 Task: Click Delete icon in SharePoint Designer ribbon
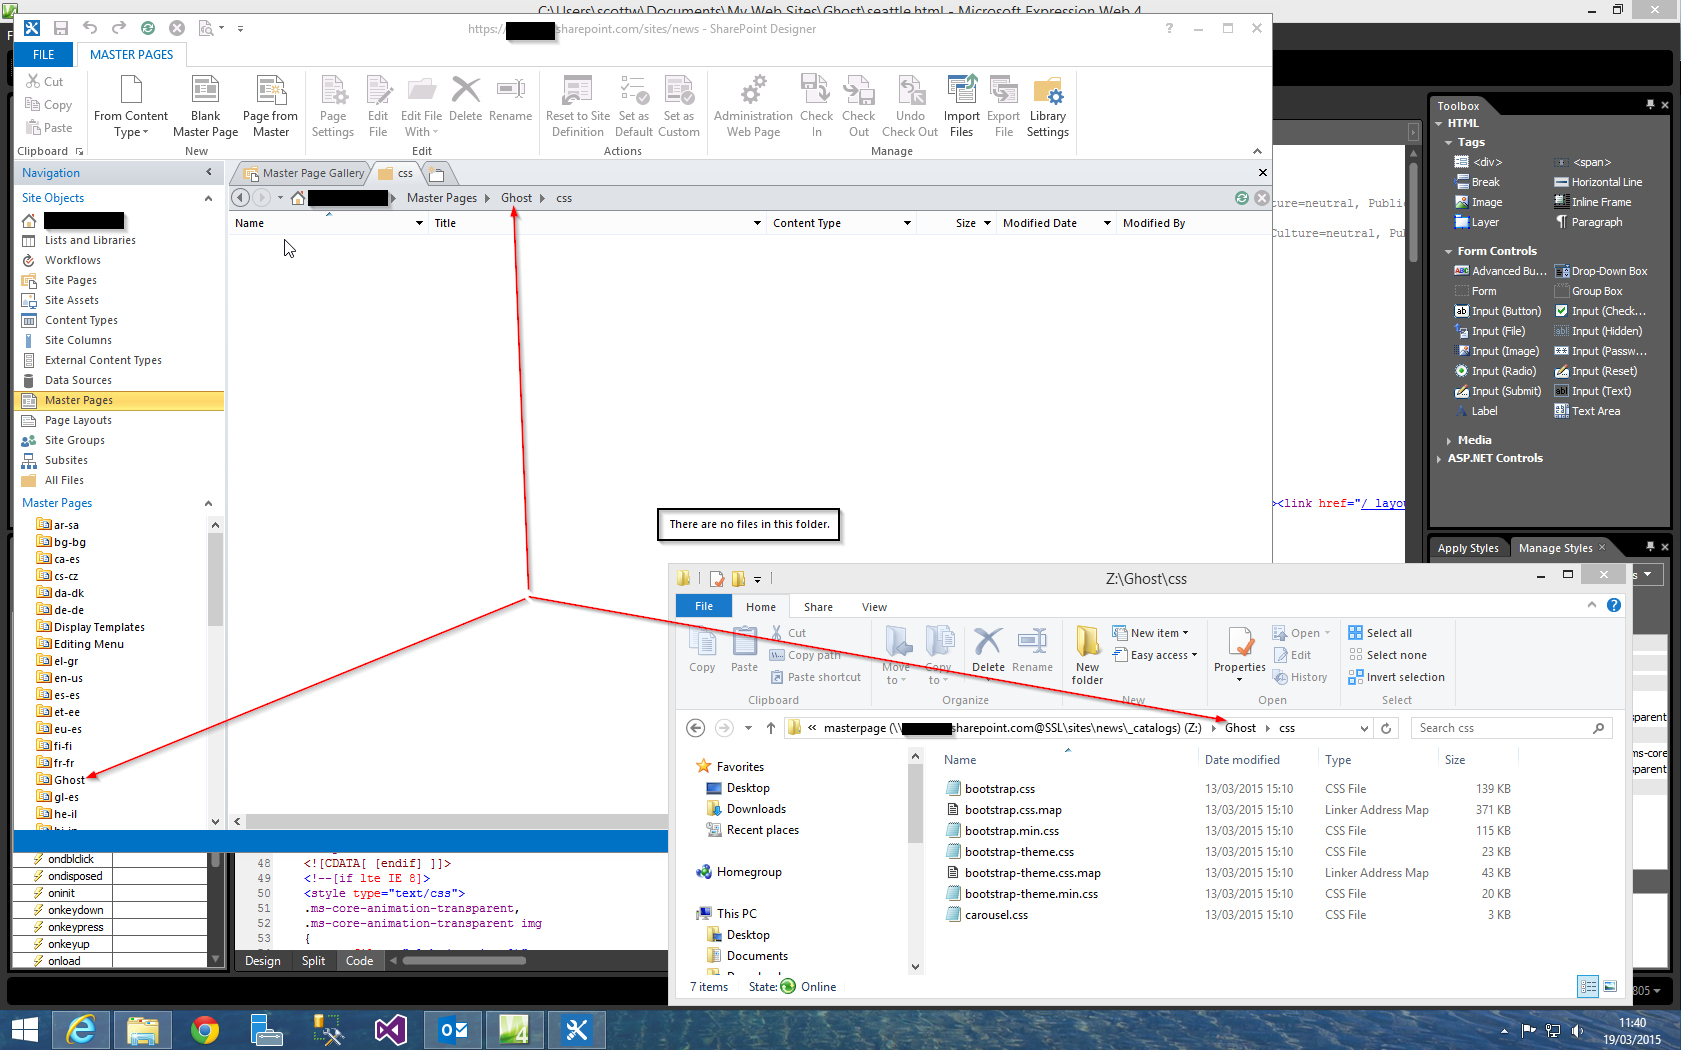(465, 100)
